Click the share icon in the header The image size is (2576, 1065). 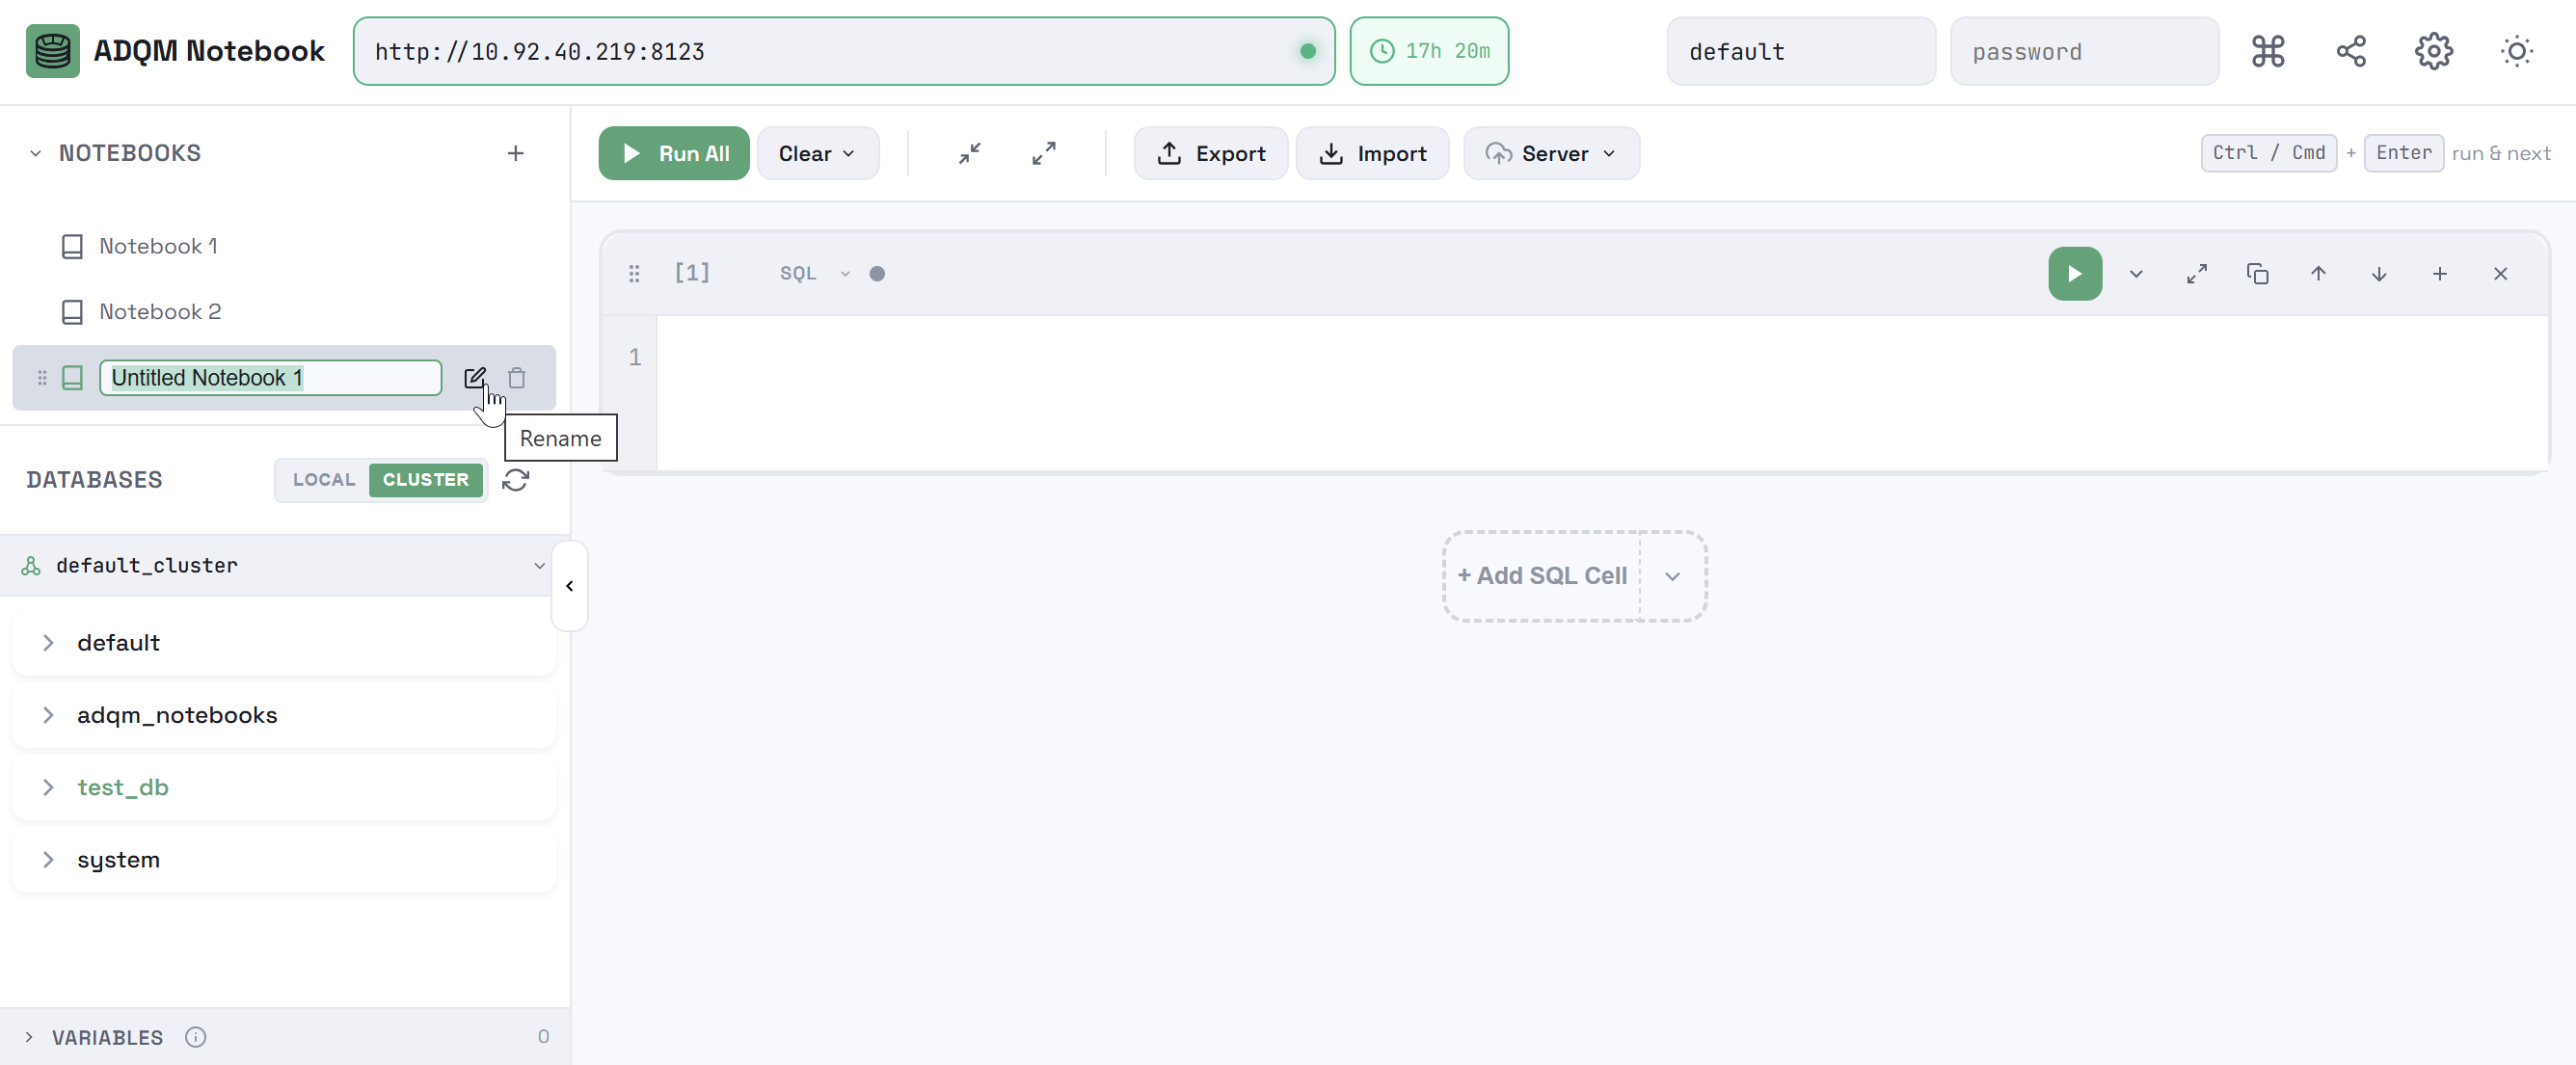pos(2350,51)
